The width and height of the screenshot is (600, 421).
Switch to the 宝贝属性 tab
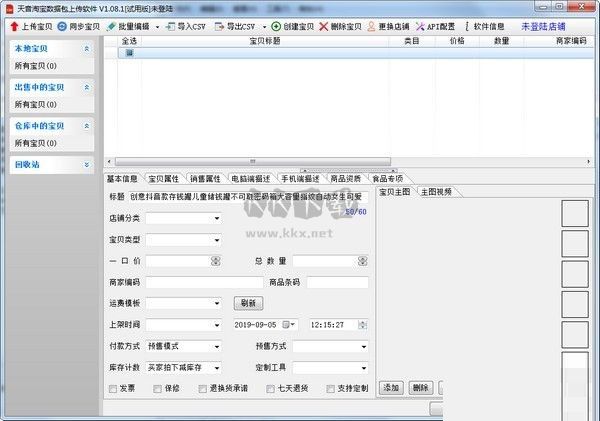(x=166, y=179)
